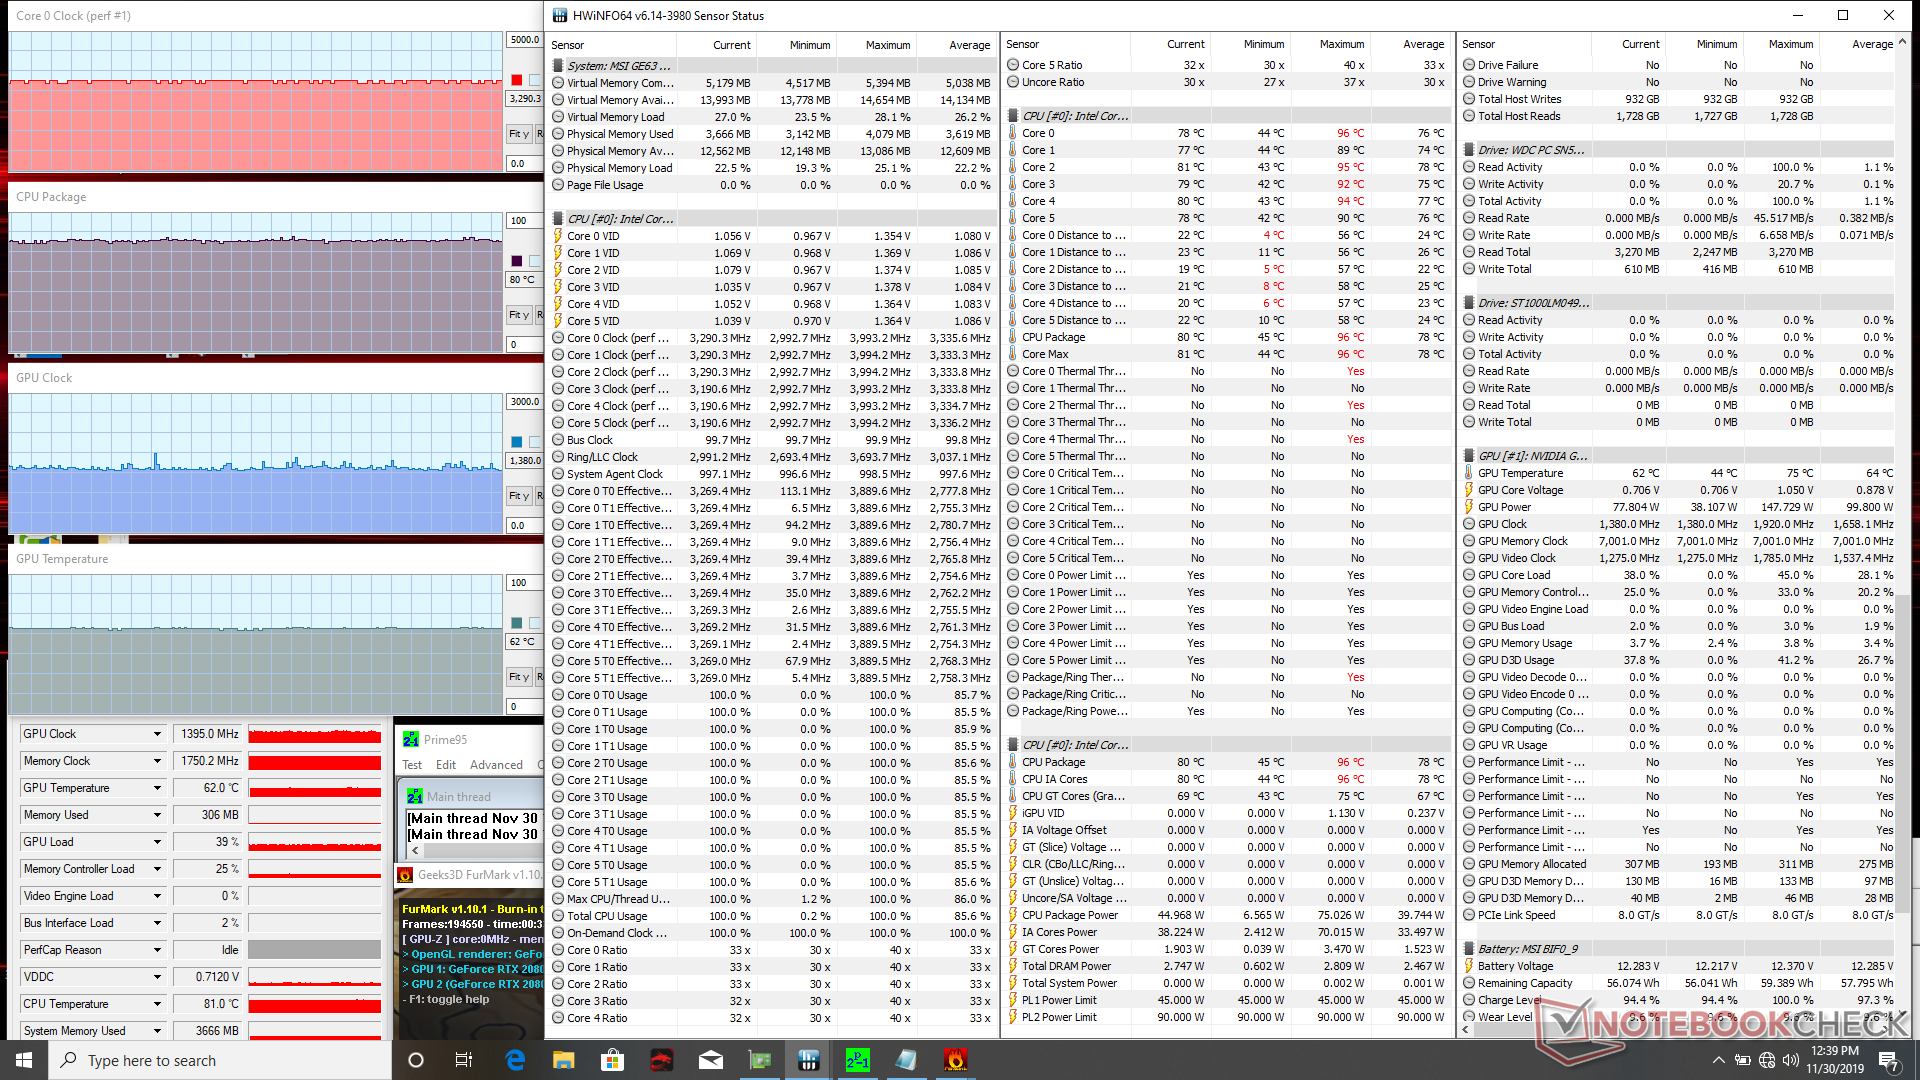Open the GPU Temperature dropdown in GPU-Z

(157, 788)
